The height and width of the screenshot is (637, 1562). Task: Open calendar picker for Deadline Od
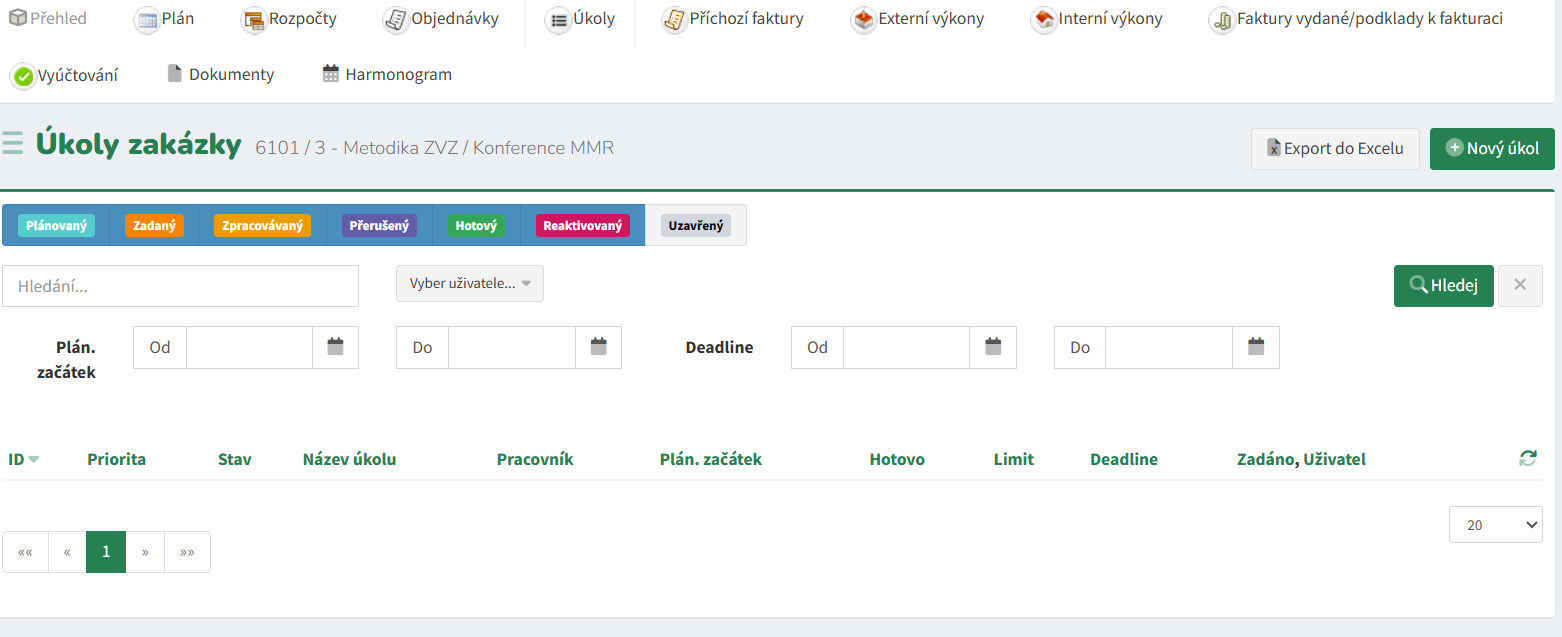(993, 347)
